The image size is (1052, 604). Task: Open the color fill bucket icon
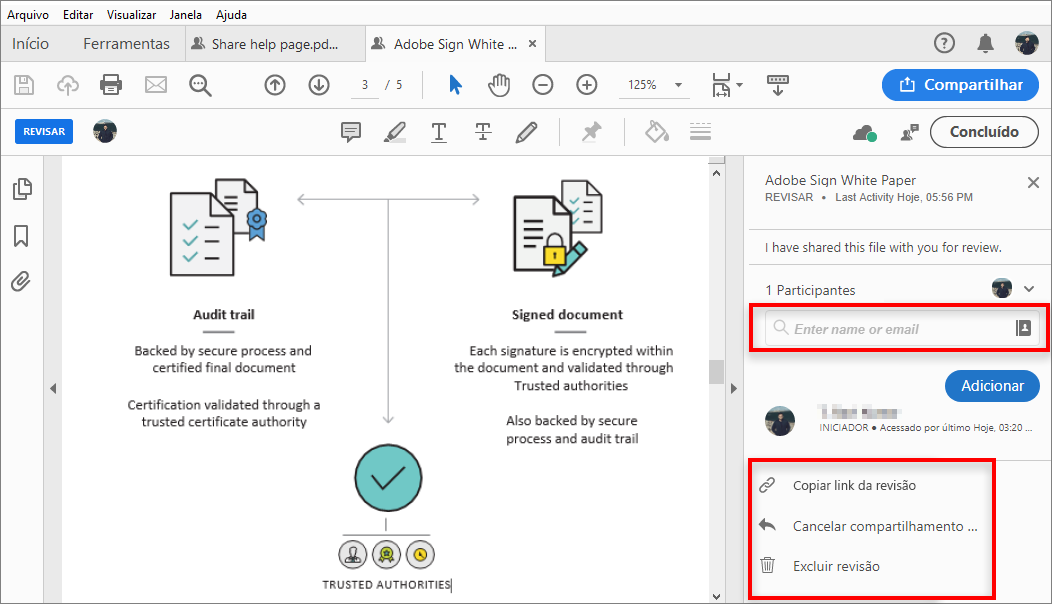pyautogui.click(x=657, y=132)
